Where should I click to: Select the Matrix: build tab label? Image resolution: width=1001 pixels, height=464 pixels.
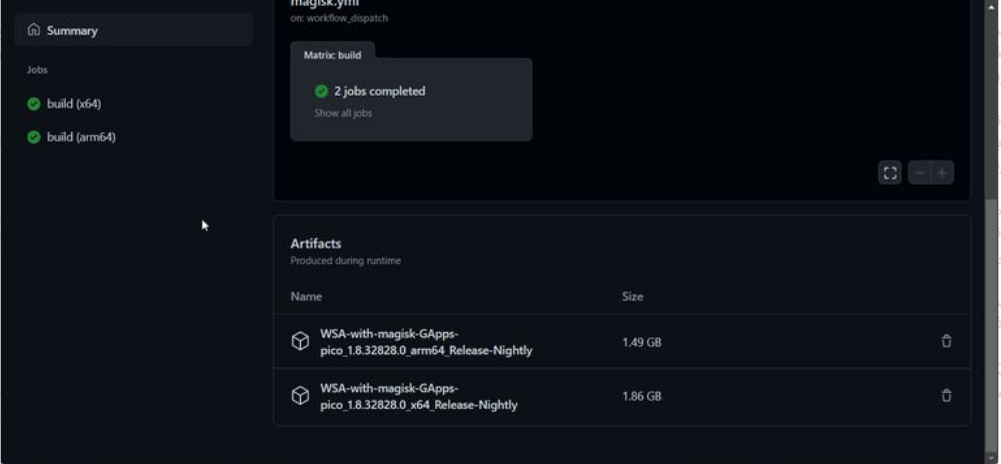(x=332, y=55)
